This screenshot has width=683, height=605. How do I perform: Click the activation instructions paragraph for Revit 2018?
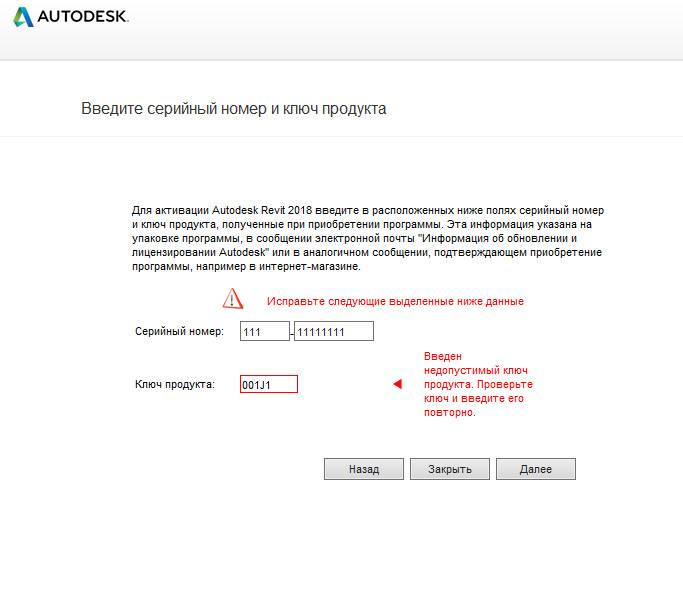click(368, 238)
